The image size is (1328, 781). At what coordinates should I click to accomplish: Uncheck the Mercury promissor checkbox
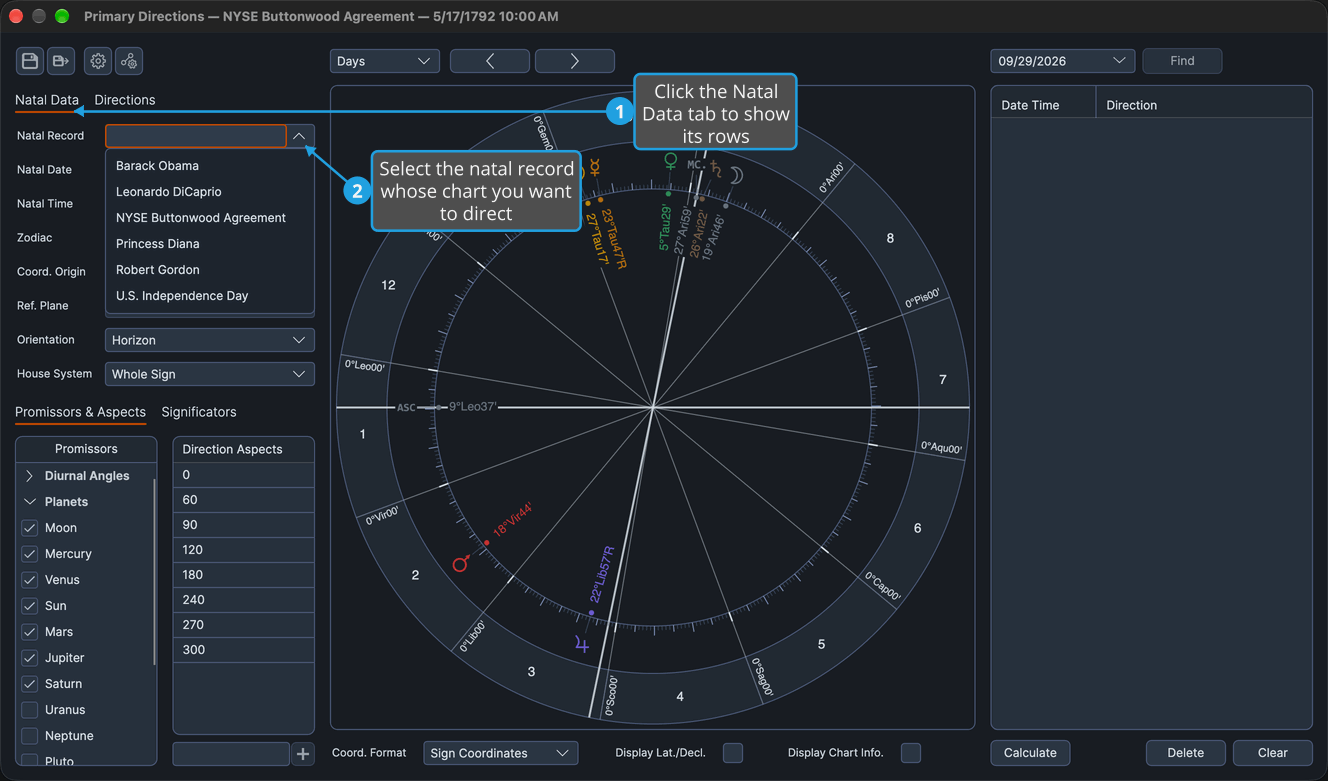point(30,554)
